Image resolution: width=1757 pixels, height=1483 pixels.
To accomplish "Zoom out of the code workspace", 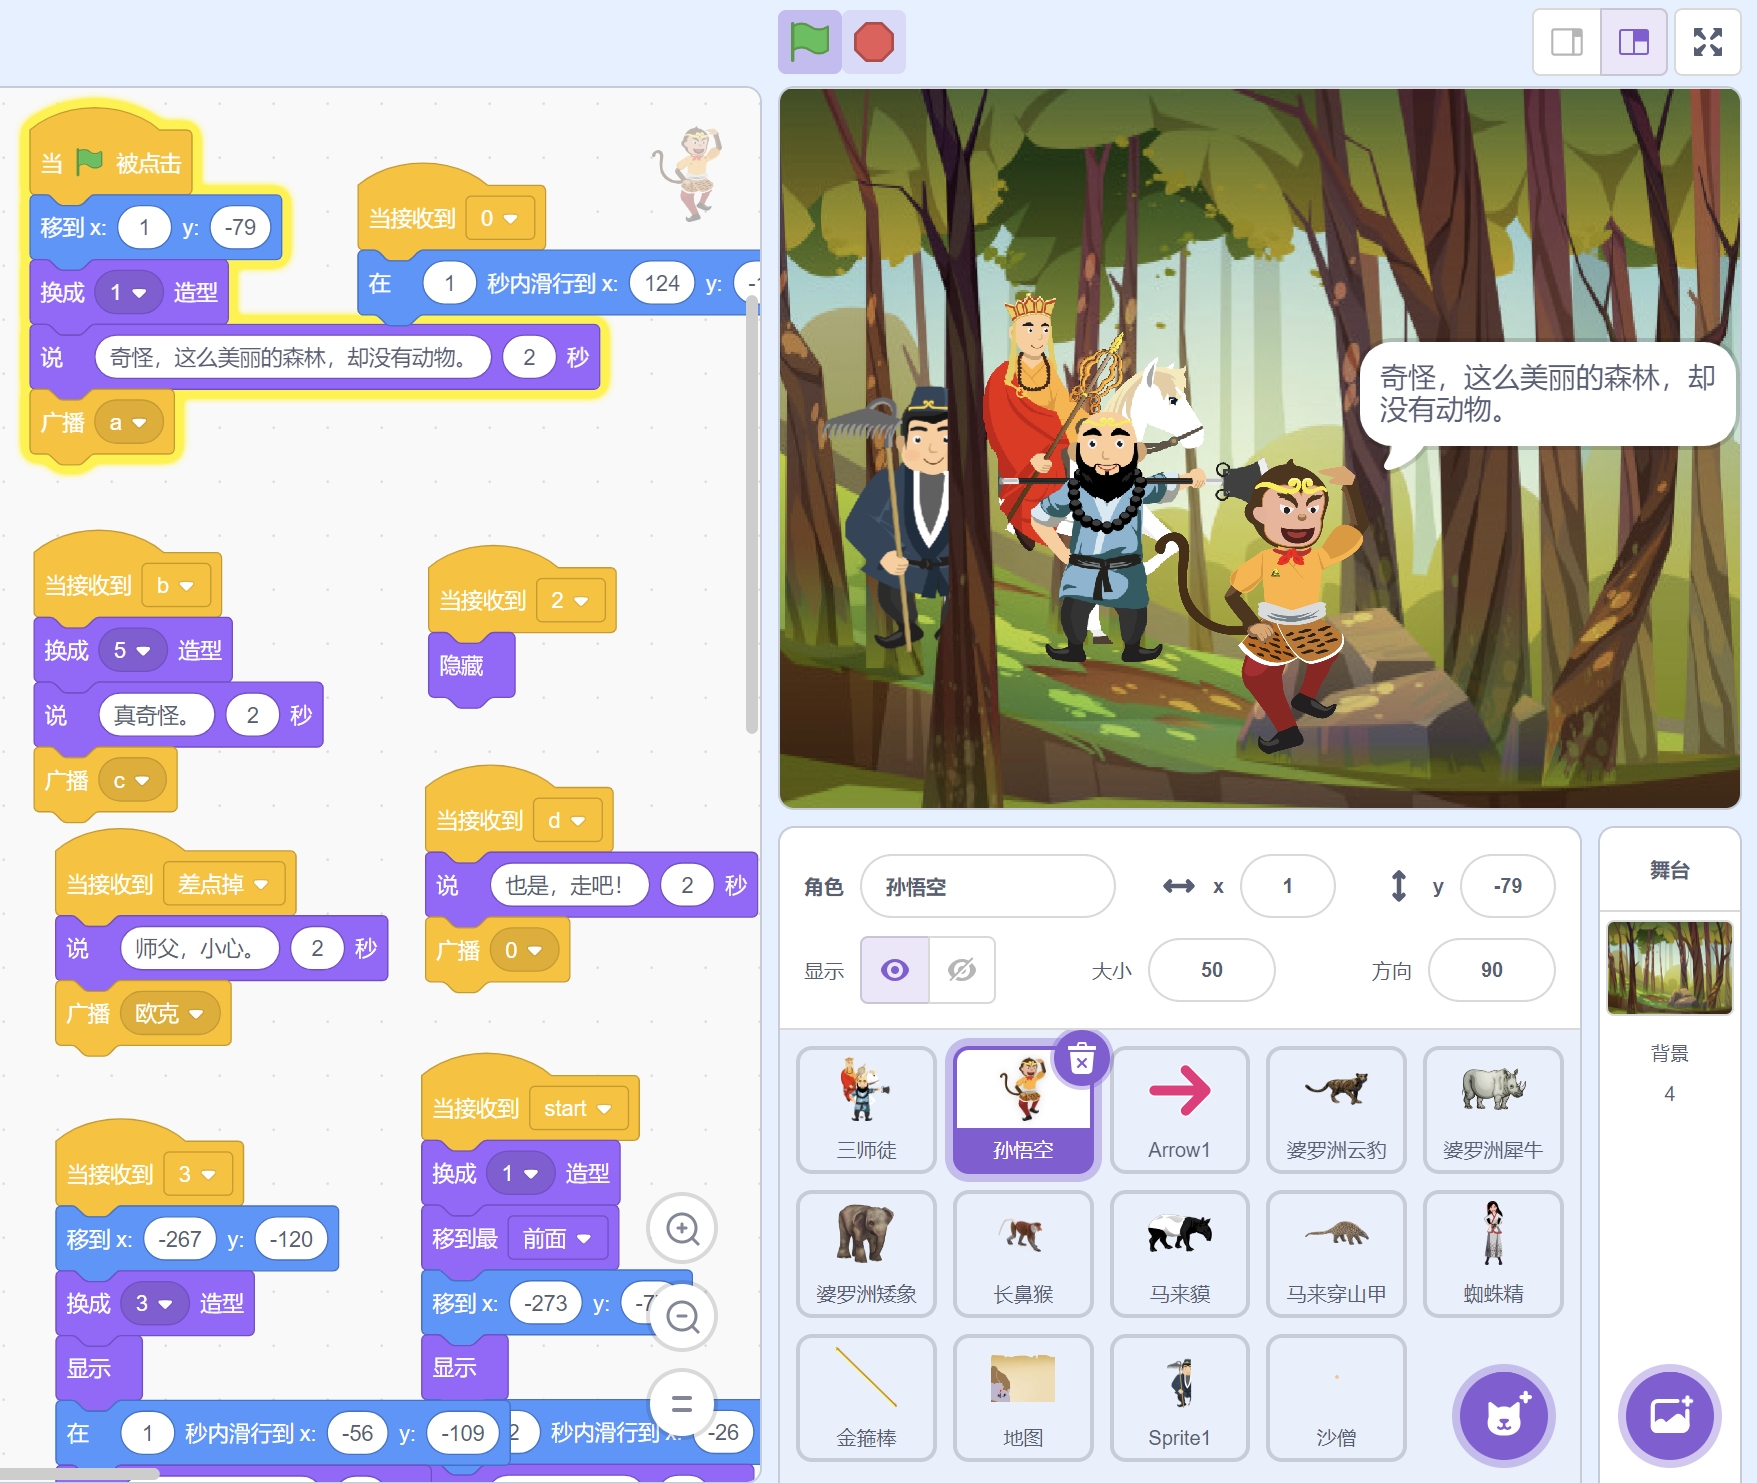I will [682, 1317].
